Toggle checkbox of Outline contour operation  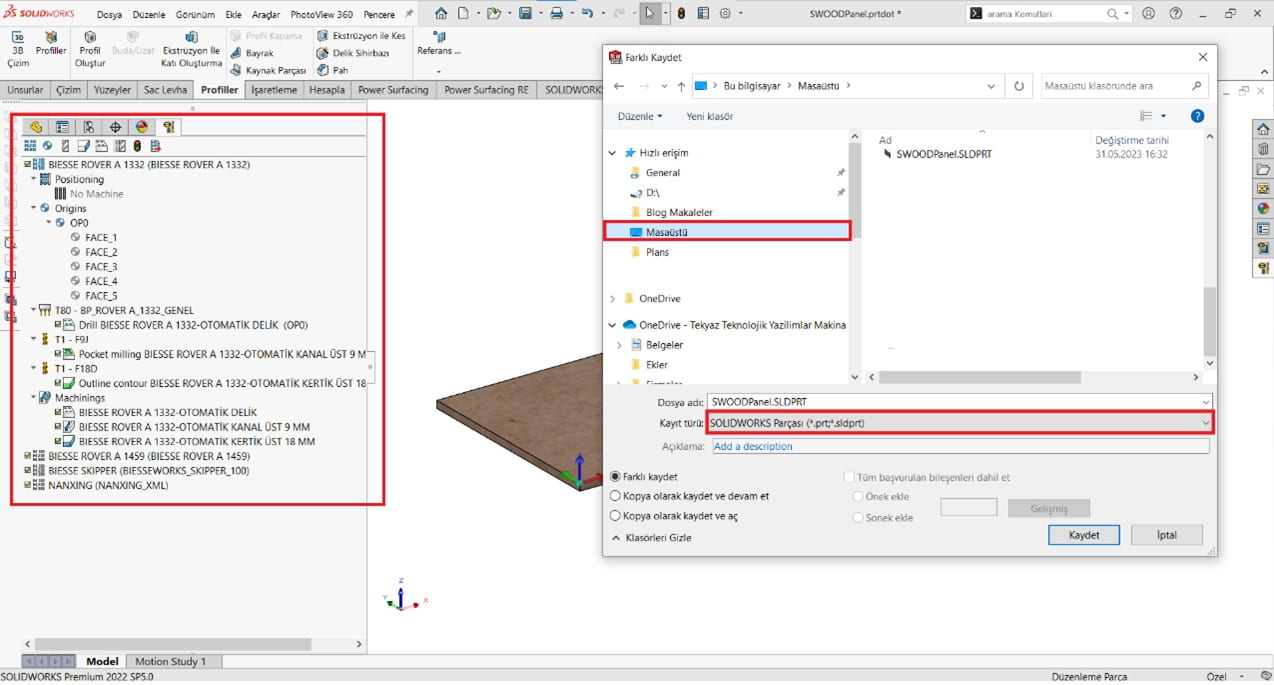tap(57, 383)
